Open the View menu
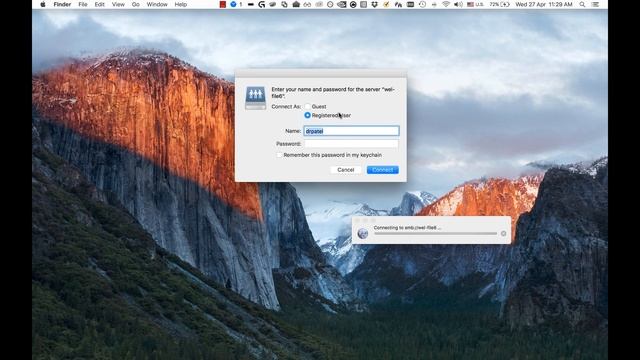The image size is (640, 360). click(118, 4)
